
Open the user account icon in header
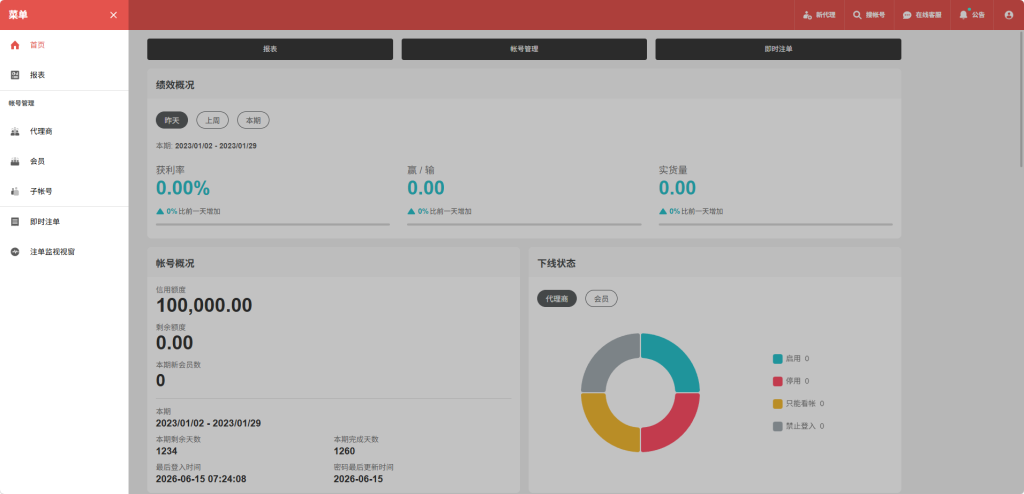coord(1008,15)
